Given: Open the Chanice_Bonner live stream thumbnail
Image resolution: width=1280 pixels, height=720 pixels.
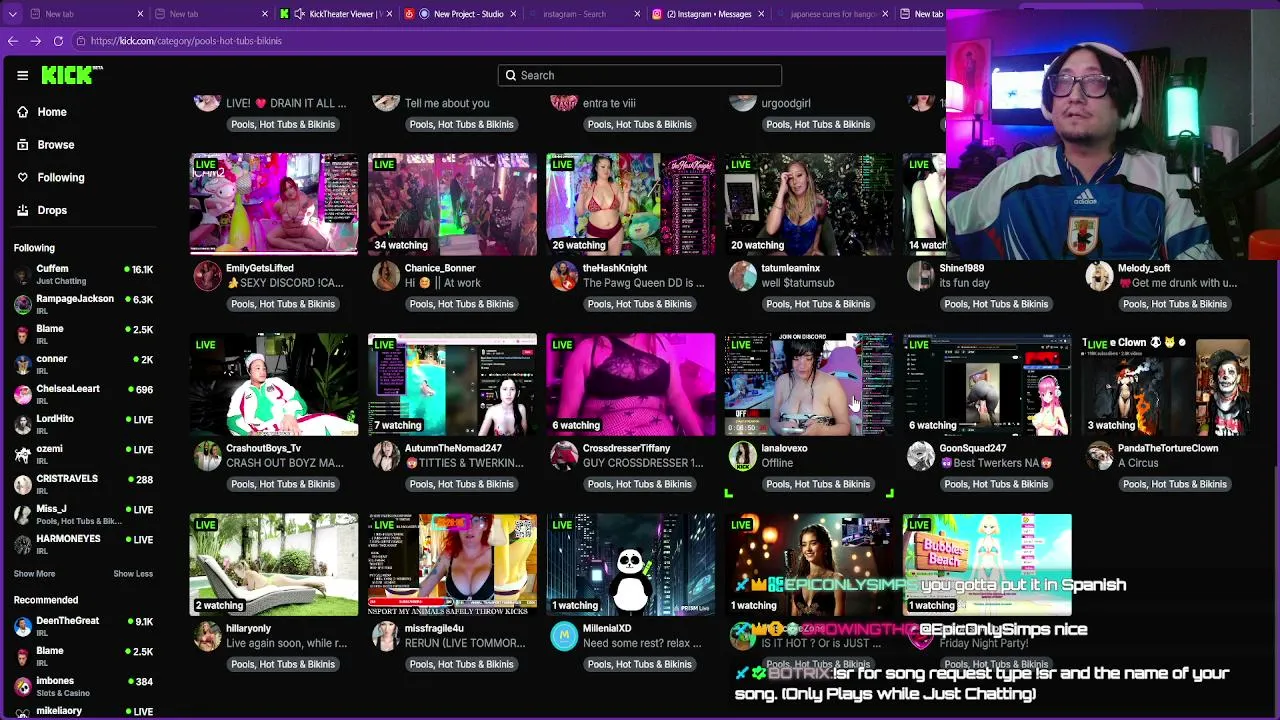Looking at the screenshot, I should [x=452, y=204].
